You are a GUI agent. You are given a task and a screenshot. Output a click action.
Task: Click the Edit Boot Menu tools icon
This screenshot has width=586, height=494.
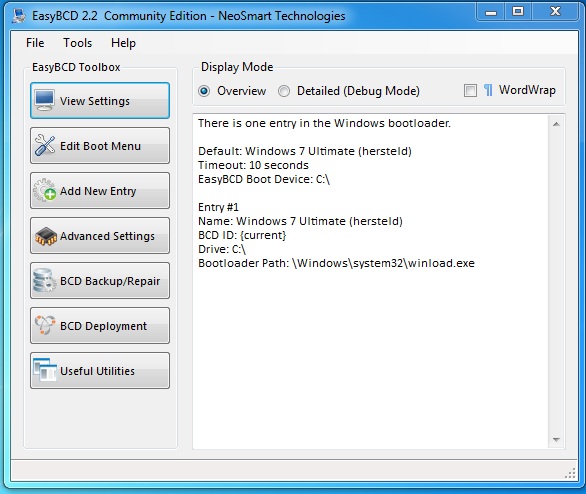click(x=44, y=145)
